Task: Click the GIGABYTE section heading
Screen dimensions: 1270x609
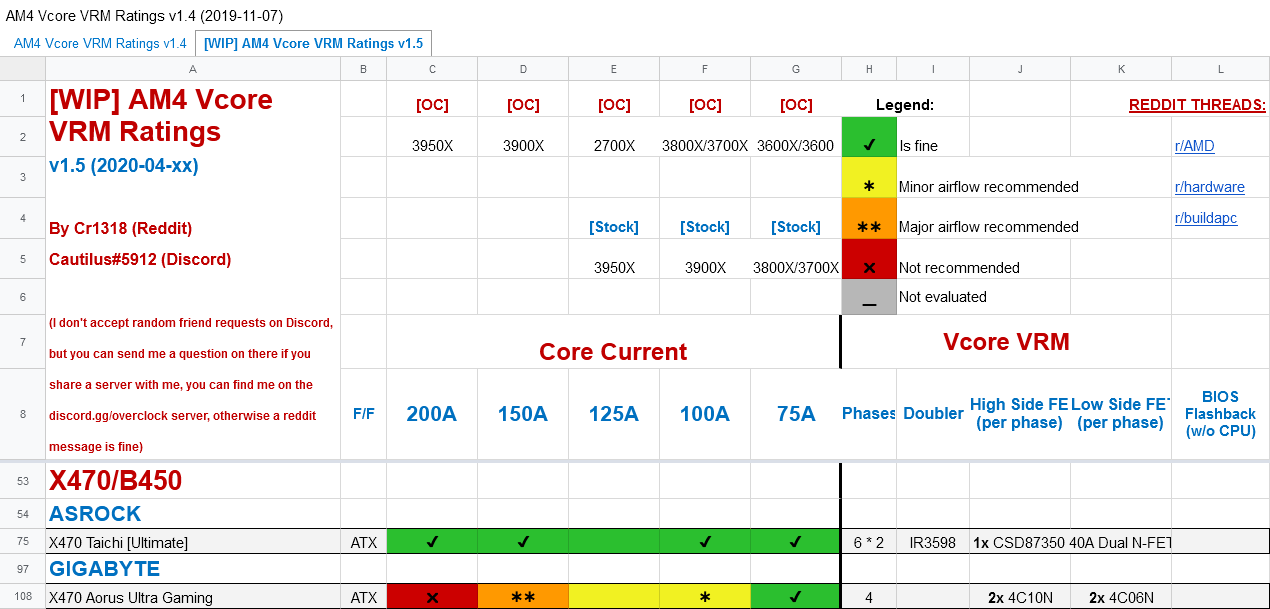Action: (x=193, y=569)
